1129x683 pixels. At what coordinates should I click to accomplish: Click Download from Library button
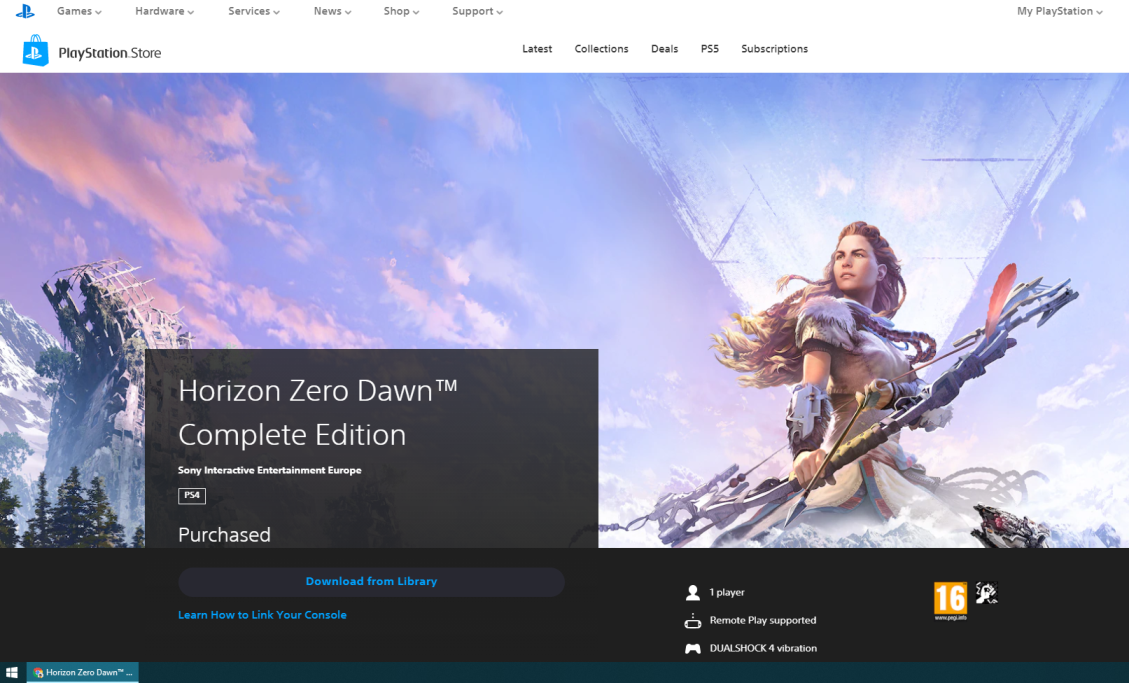point(372,582)
